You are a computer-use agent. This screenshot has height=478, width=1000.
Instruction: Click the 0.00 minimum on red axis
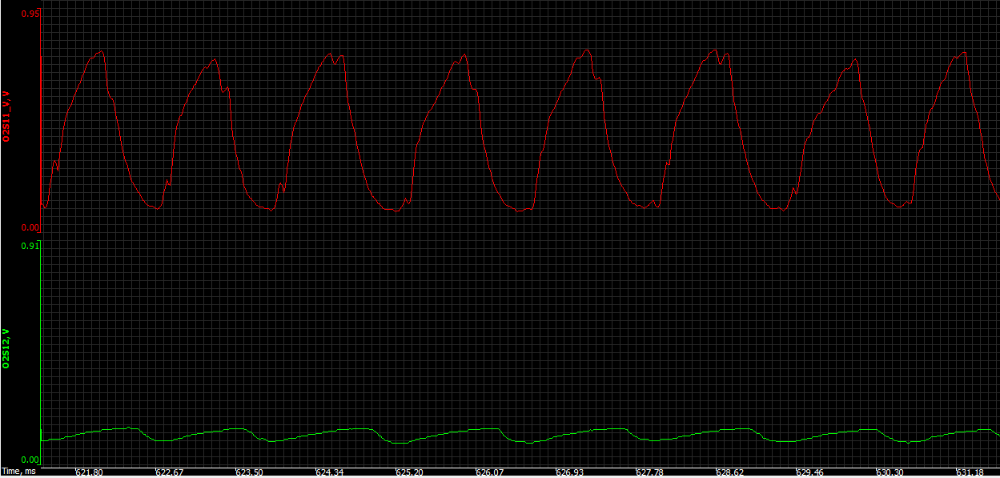point(29,228)
